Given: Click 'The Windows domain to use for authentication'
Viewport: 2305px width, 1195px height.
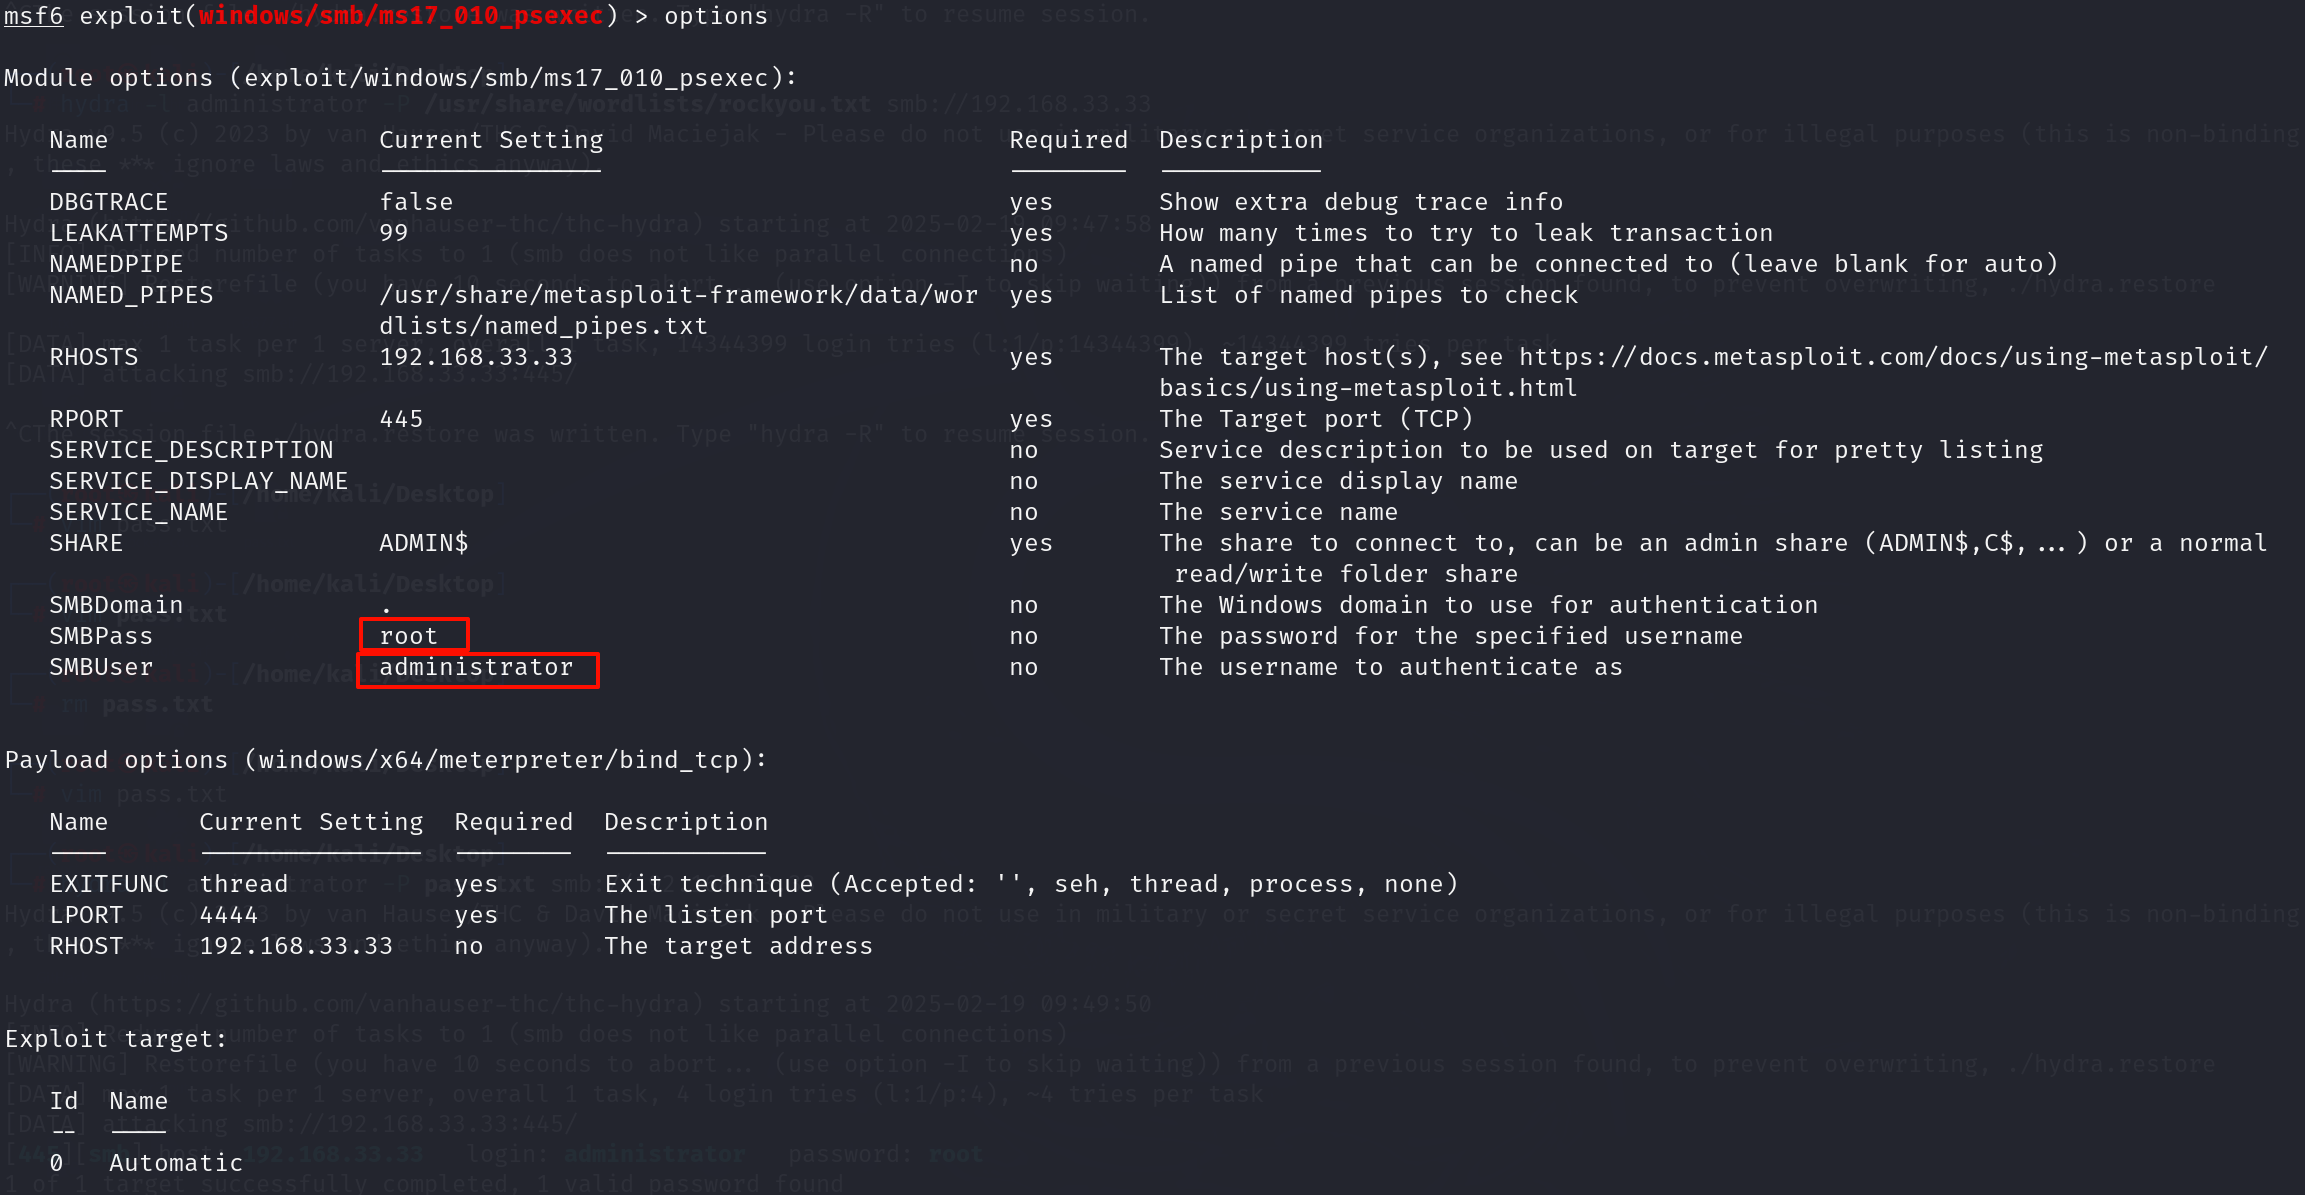Looking at the screenshot, I should (1488, 605).
